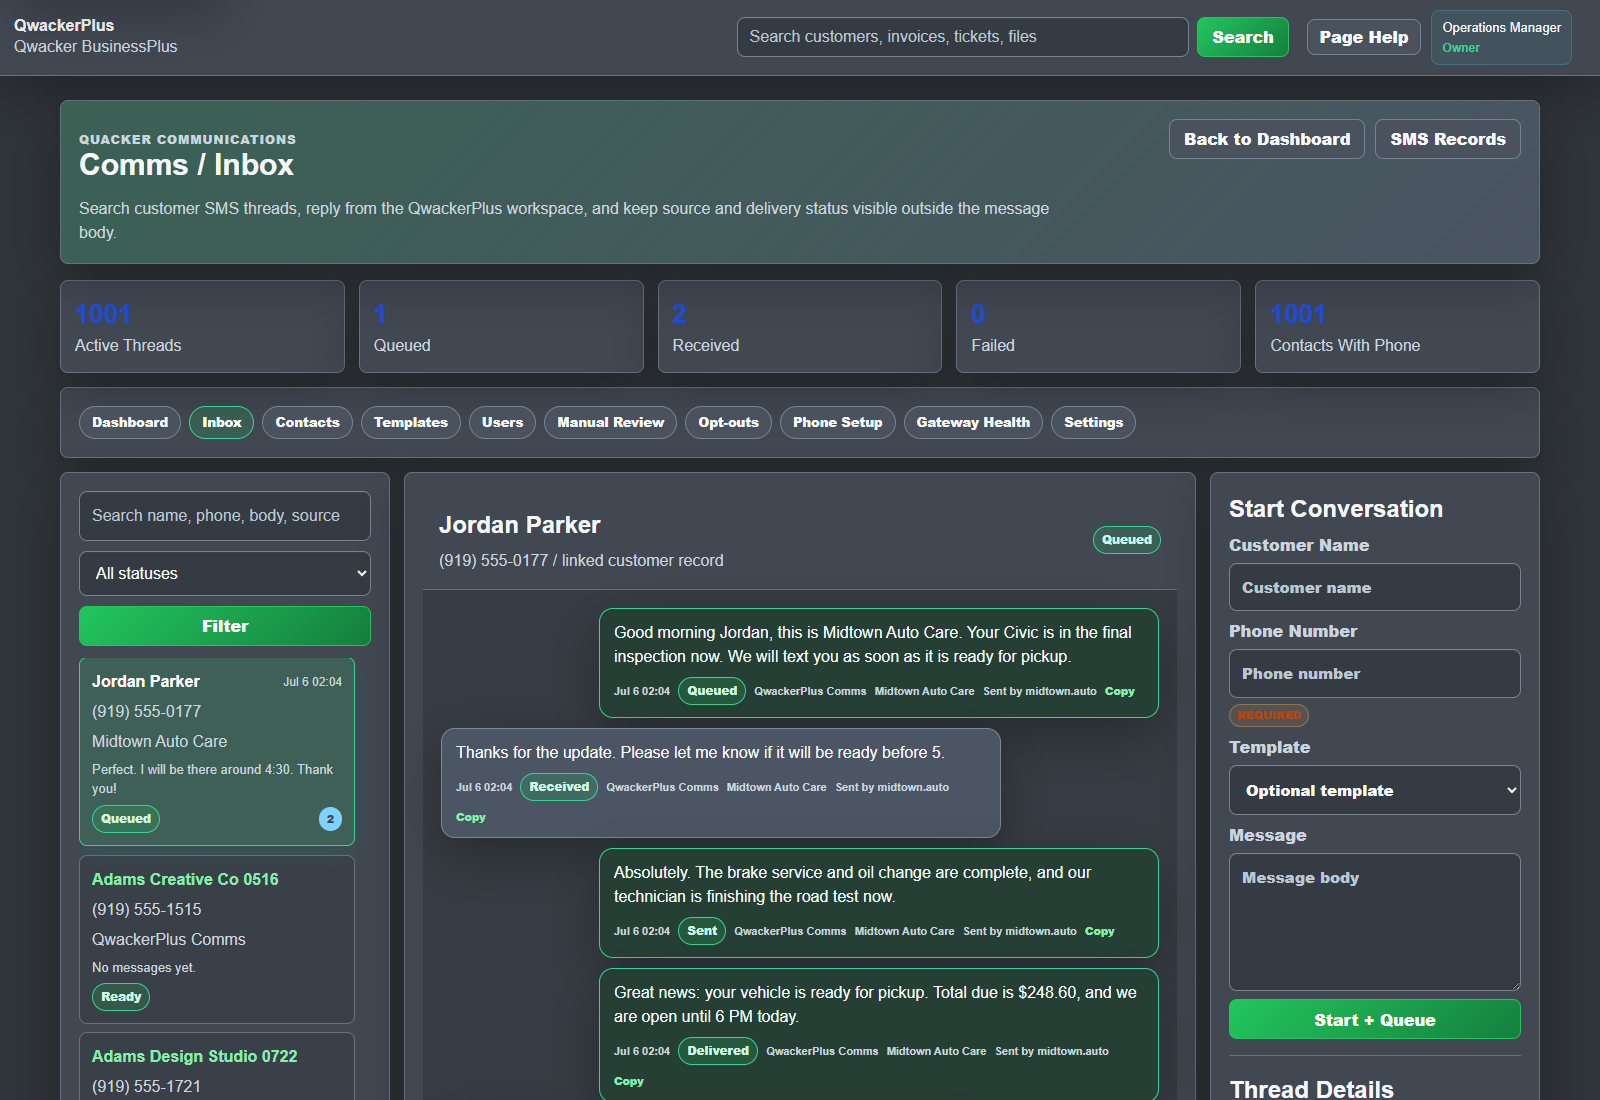Screen dimensions: 1600x1100
Task: Click the green Search button
Action: 1242,37
